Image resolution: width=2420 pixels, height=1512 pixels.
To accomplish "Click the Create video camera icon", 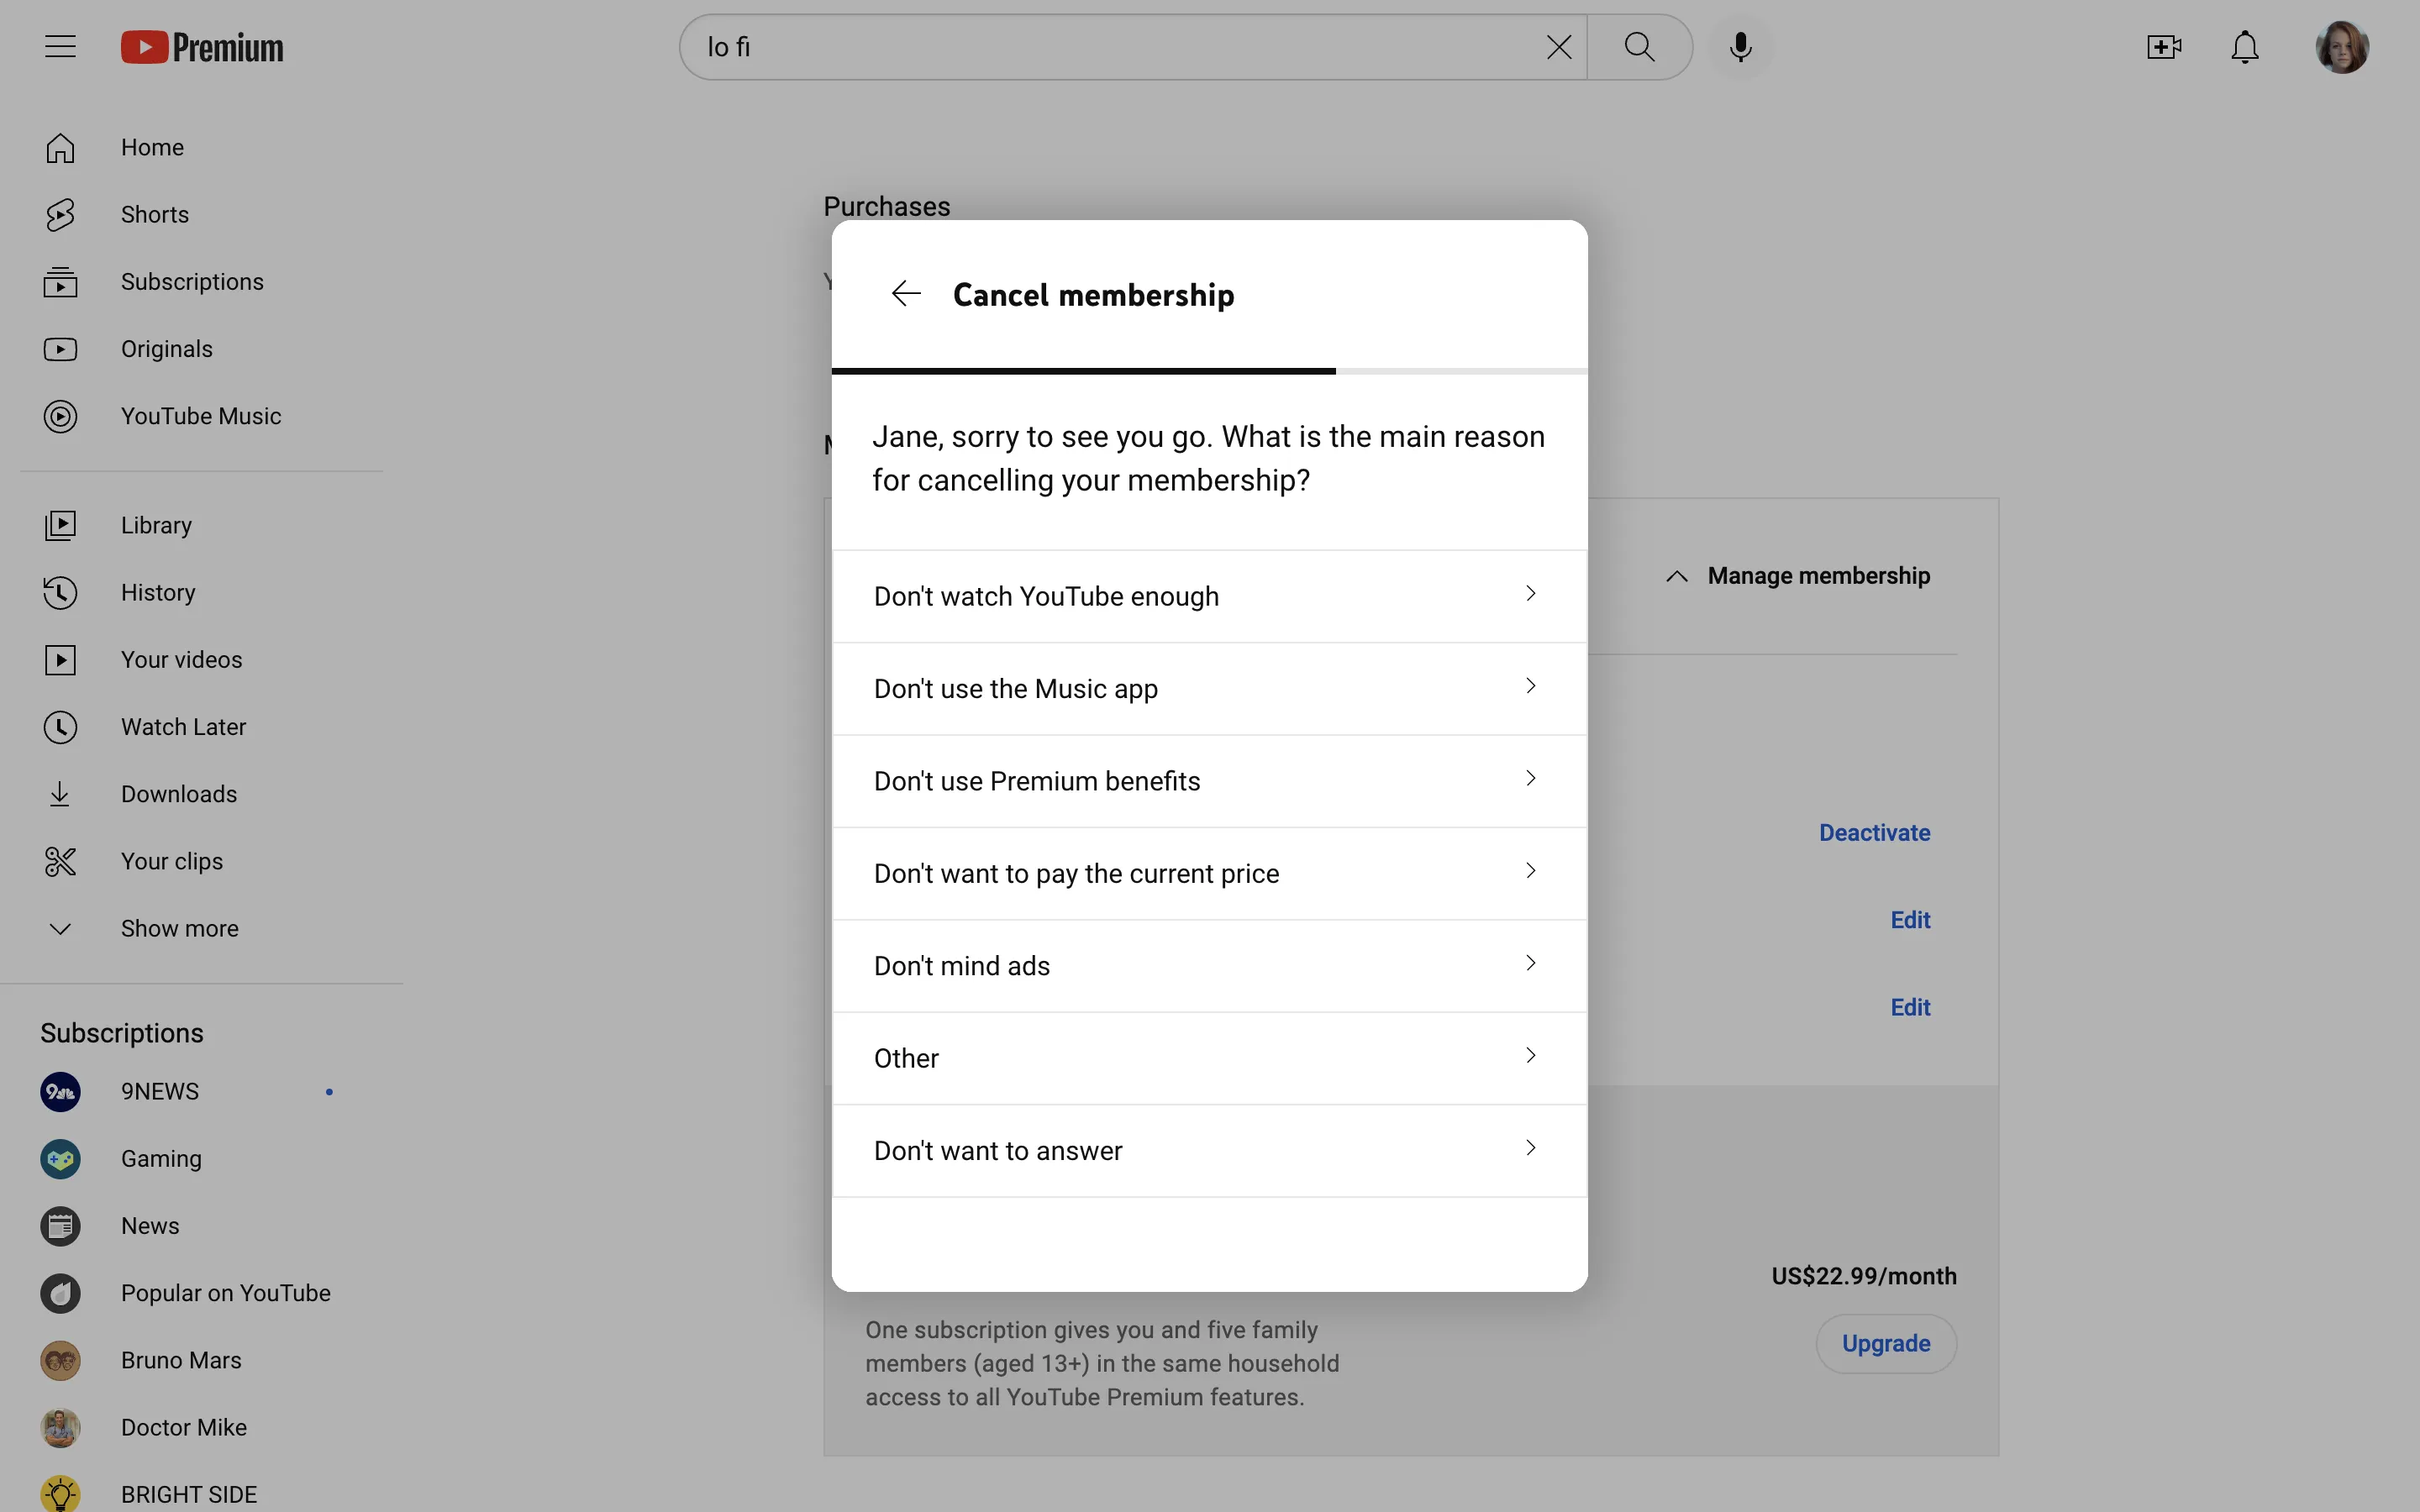I will click(2163, 47).
